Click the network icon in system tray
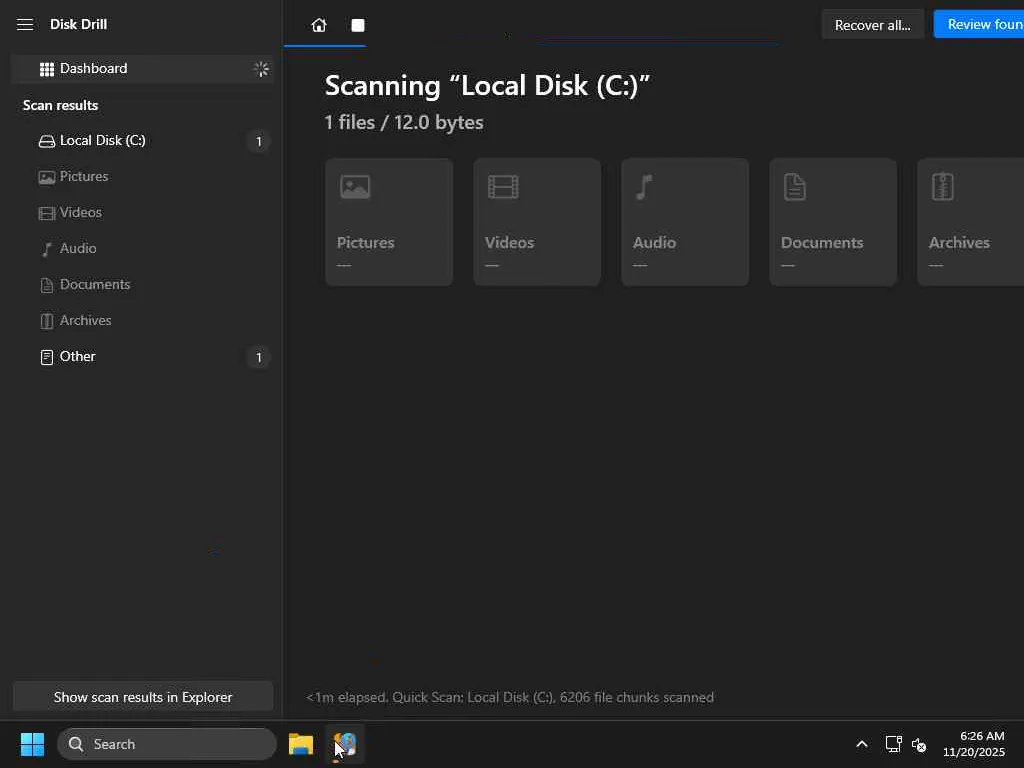This screenshot has width=1024, height=768. point(893,744)
